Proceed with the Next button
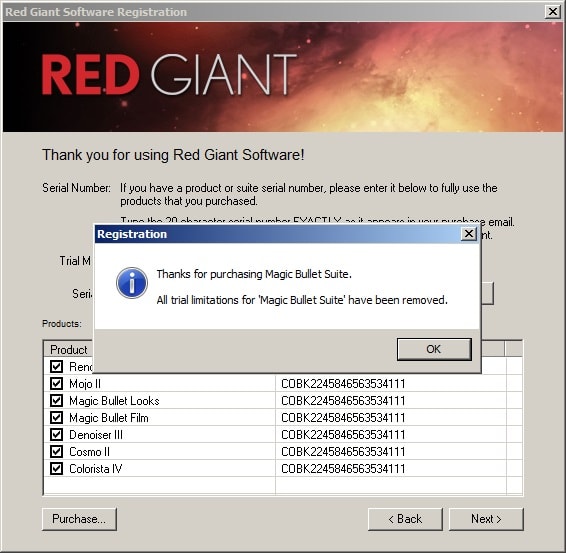The height and width of the screenshot is (553, 566). tap(486, 519)
